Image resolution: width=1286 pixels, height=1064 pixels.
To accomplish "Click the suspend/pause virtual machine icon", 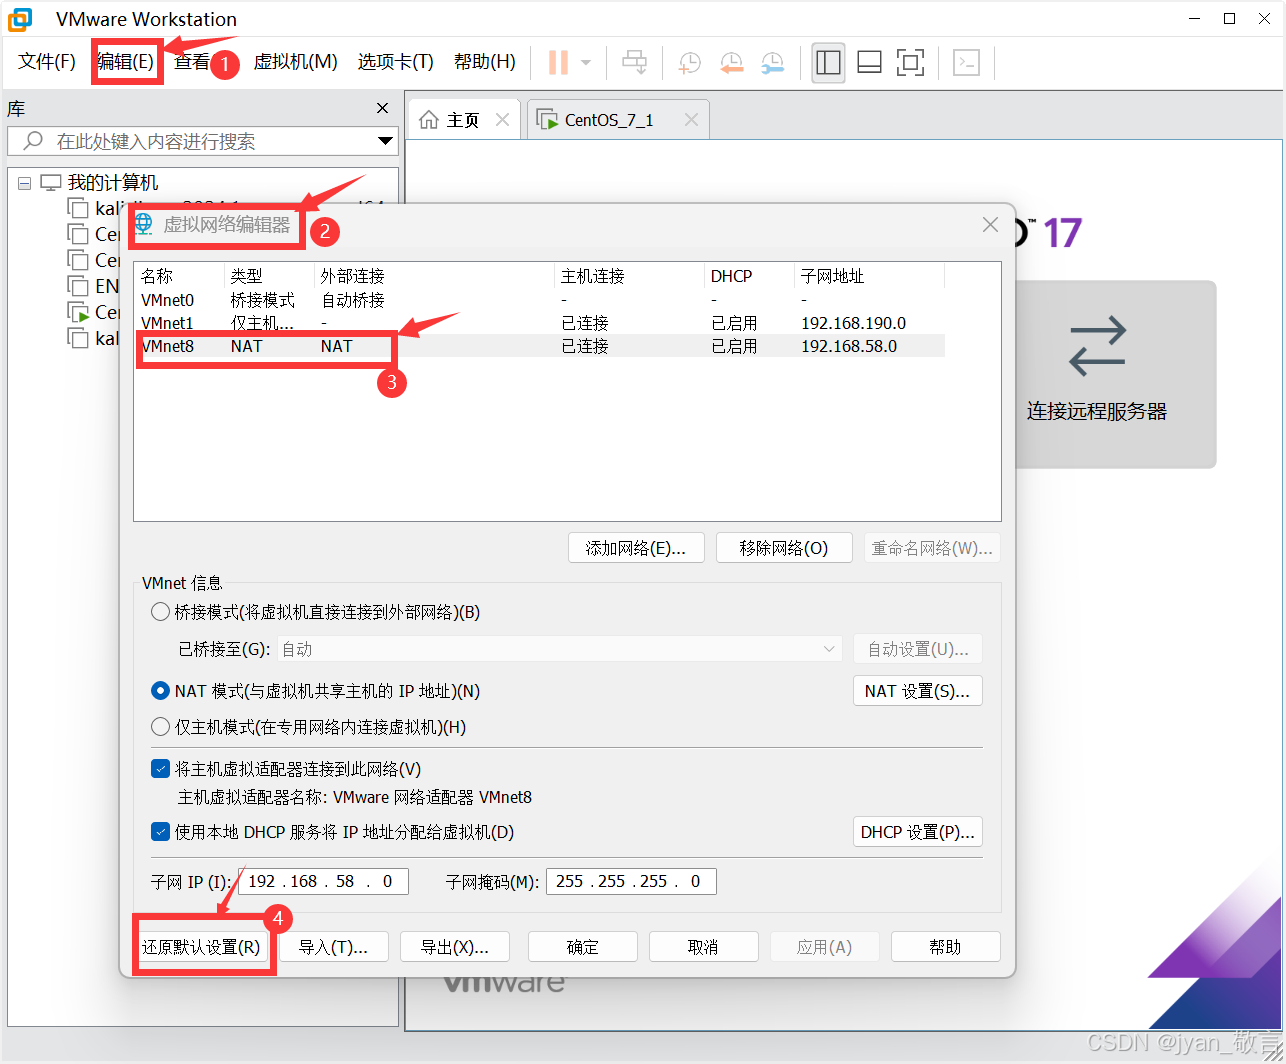I will coord(558,62).
